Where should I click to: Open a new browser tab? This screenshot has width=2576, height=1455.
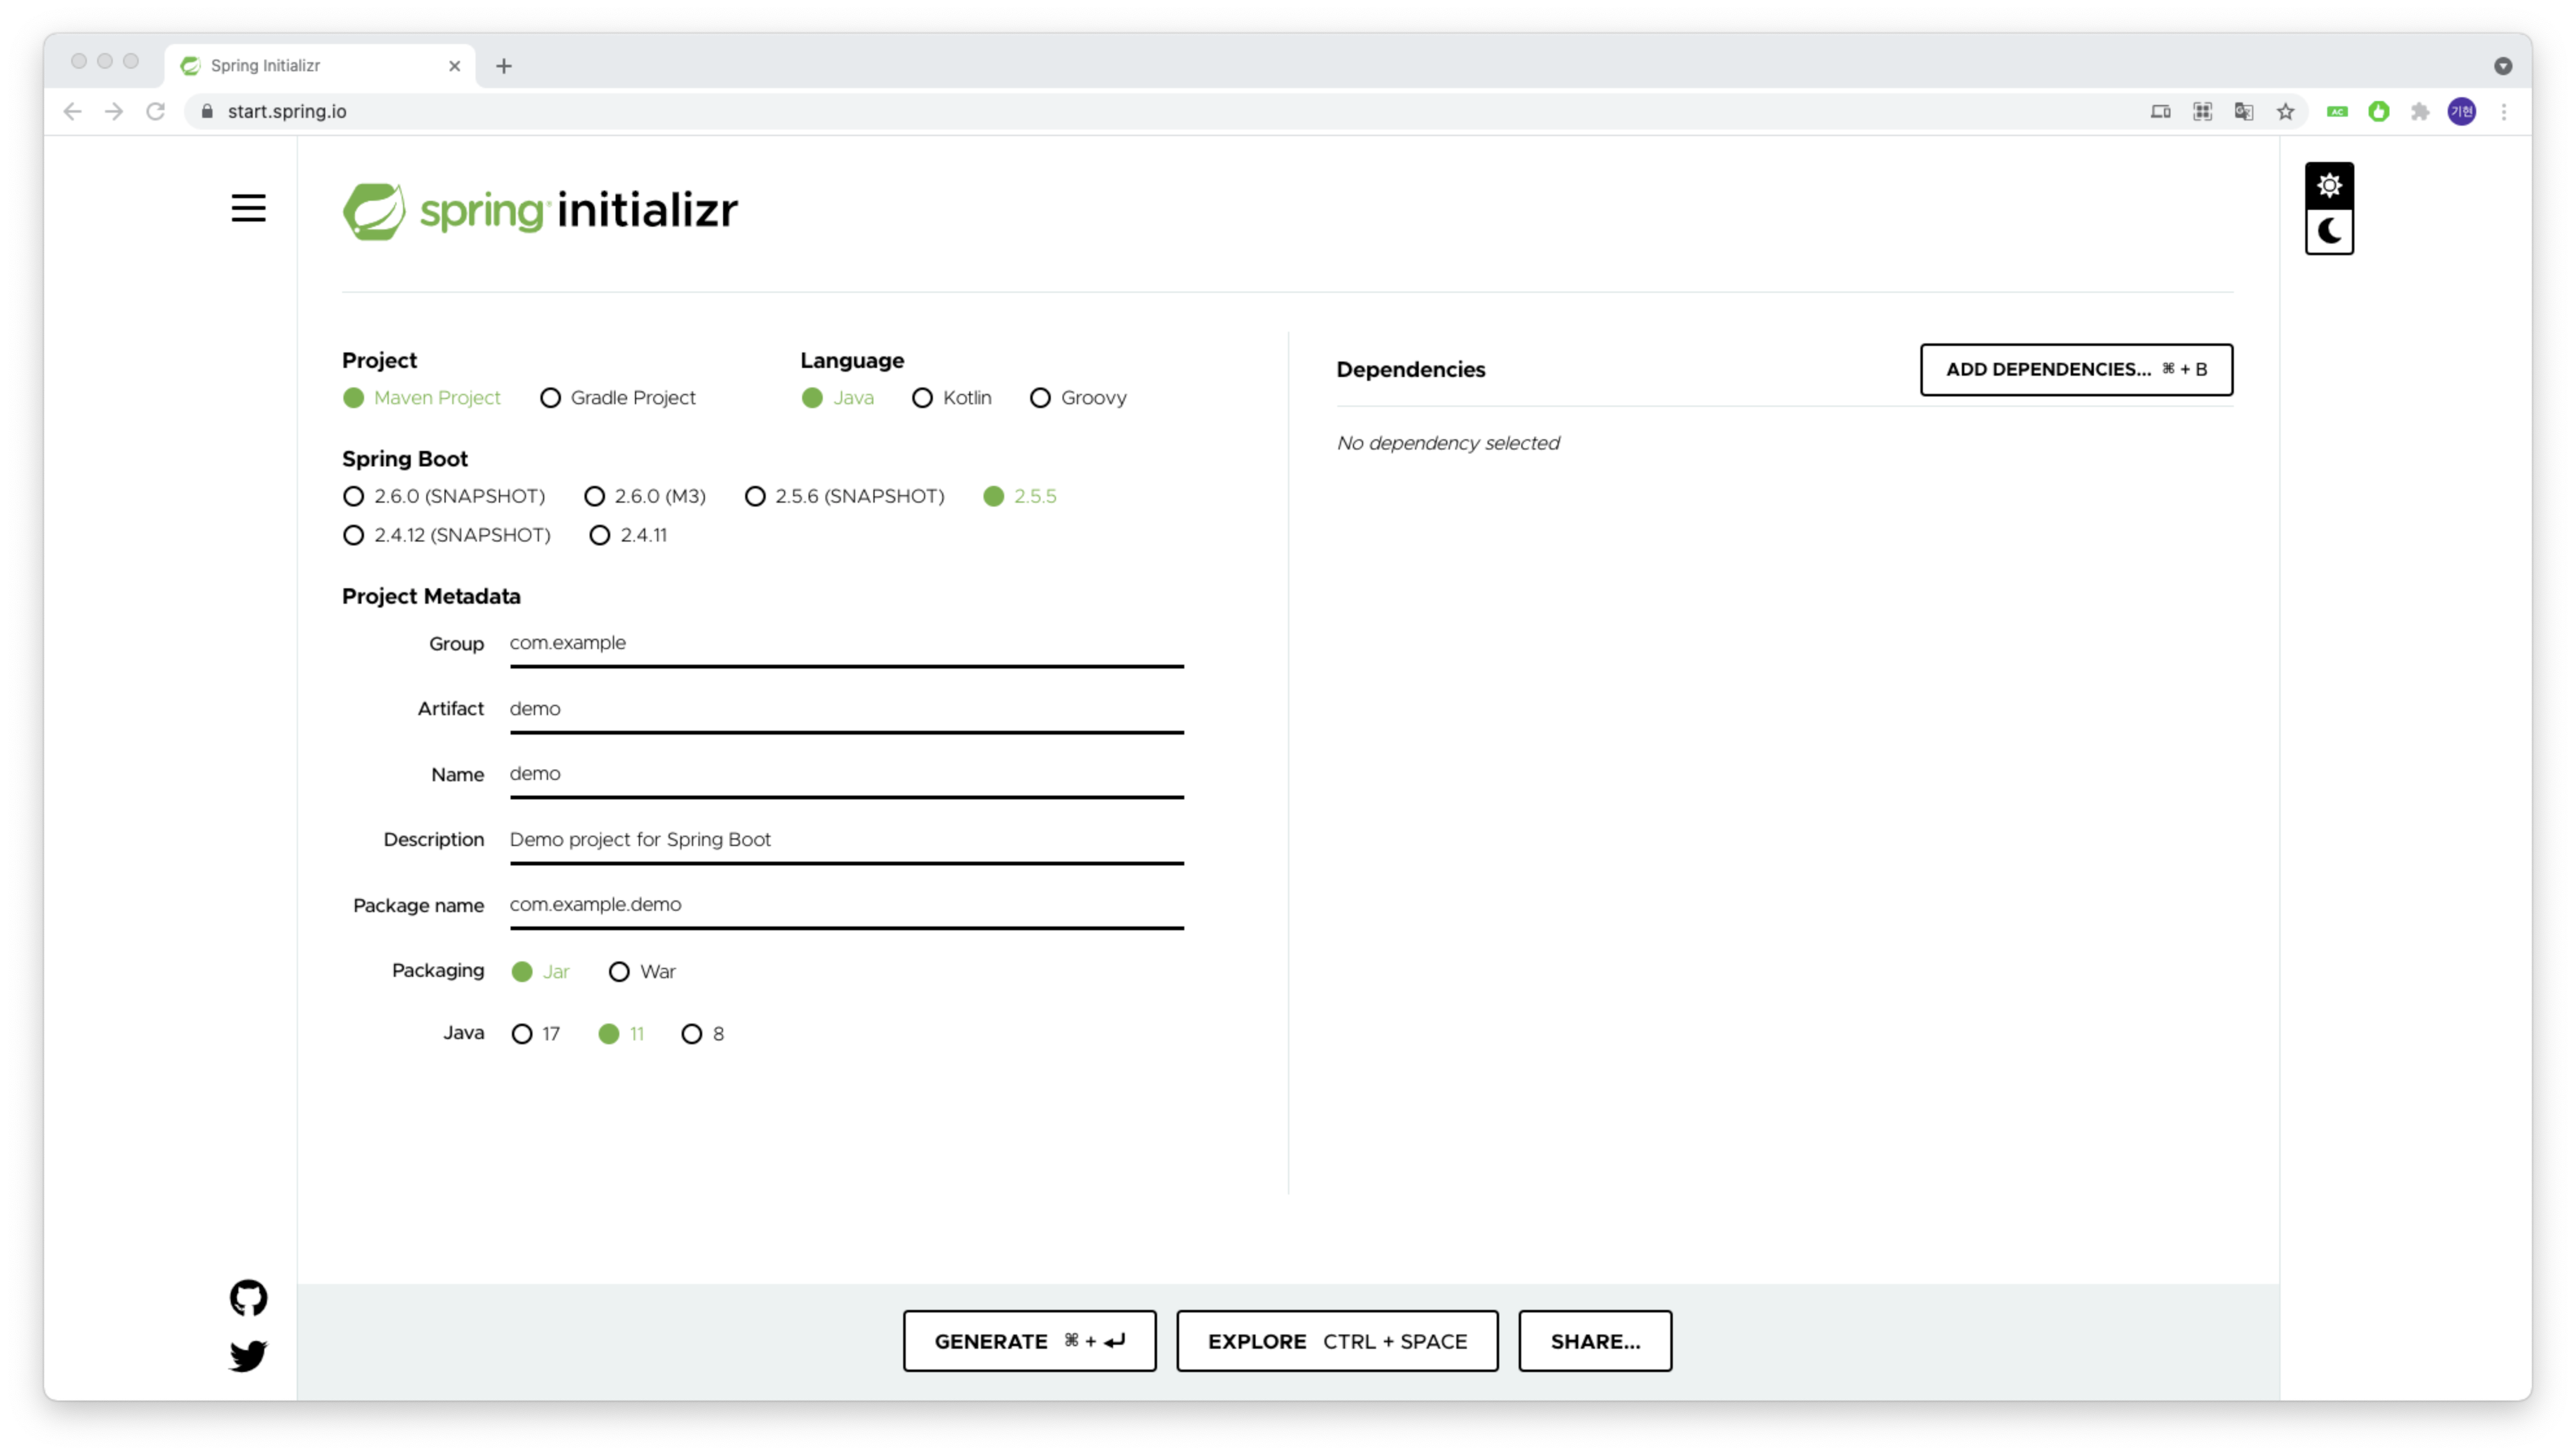click(504, 66)
